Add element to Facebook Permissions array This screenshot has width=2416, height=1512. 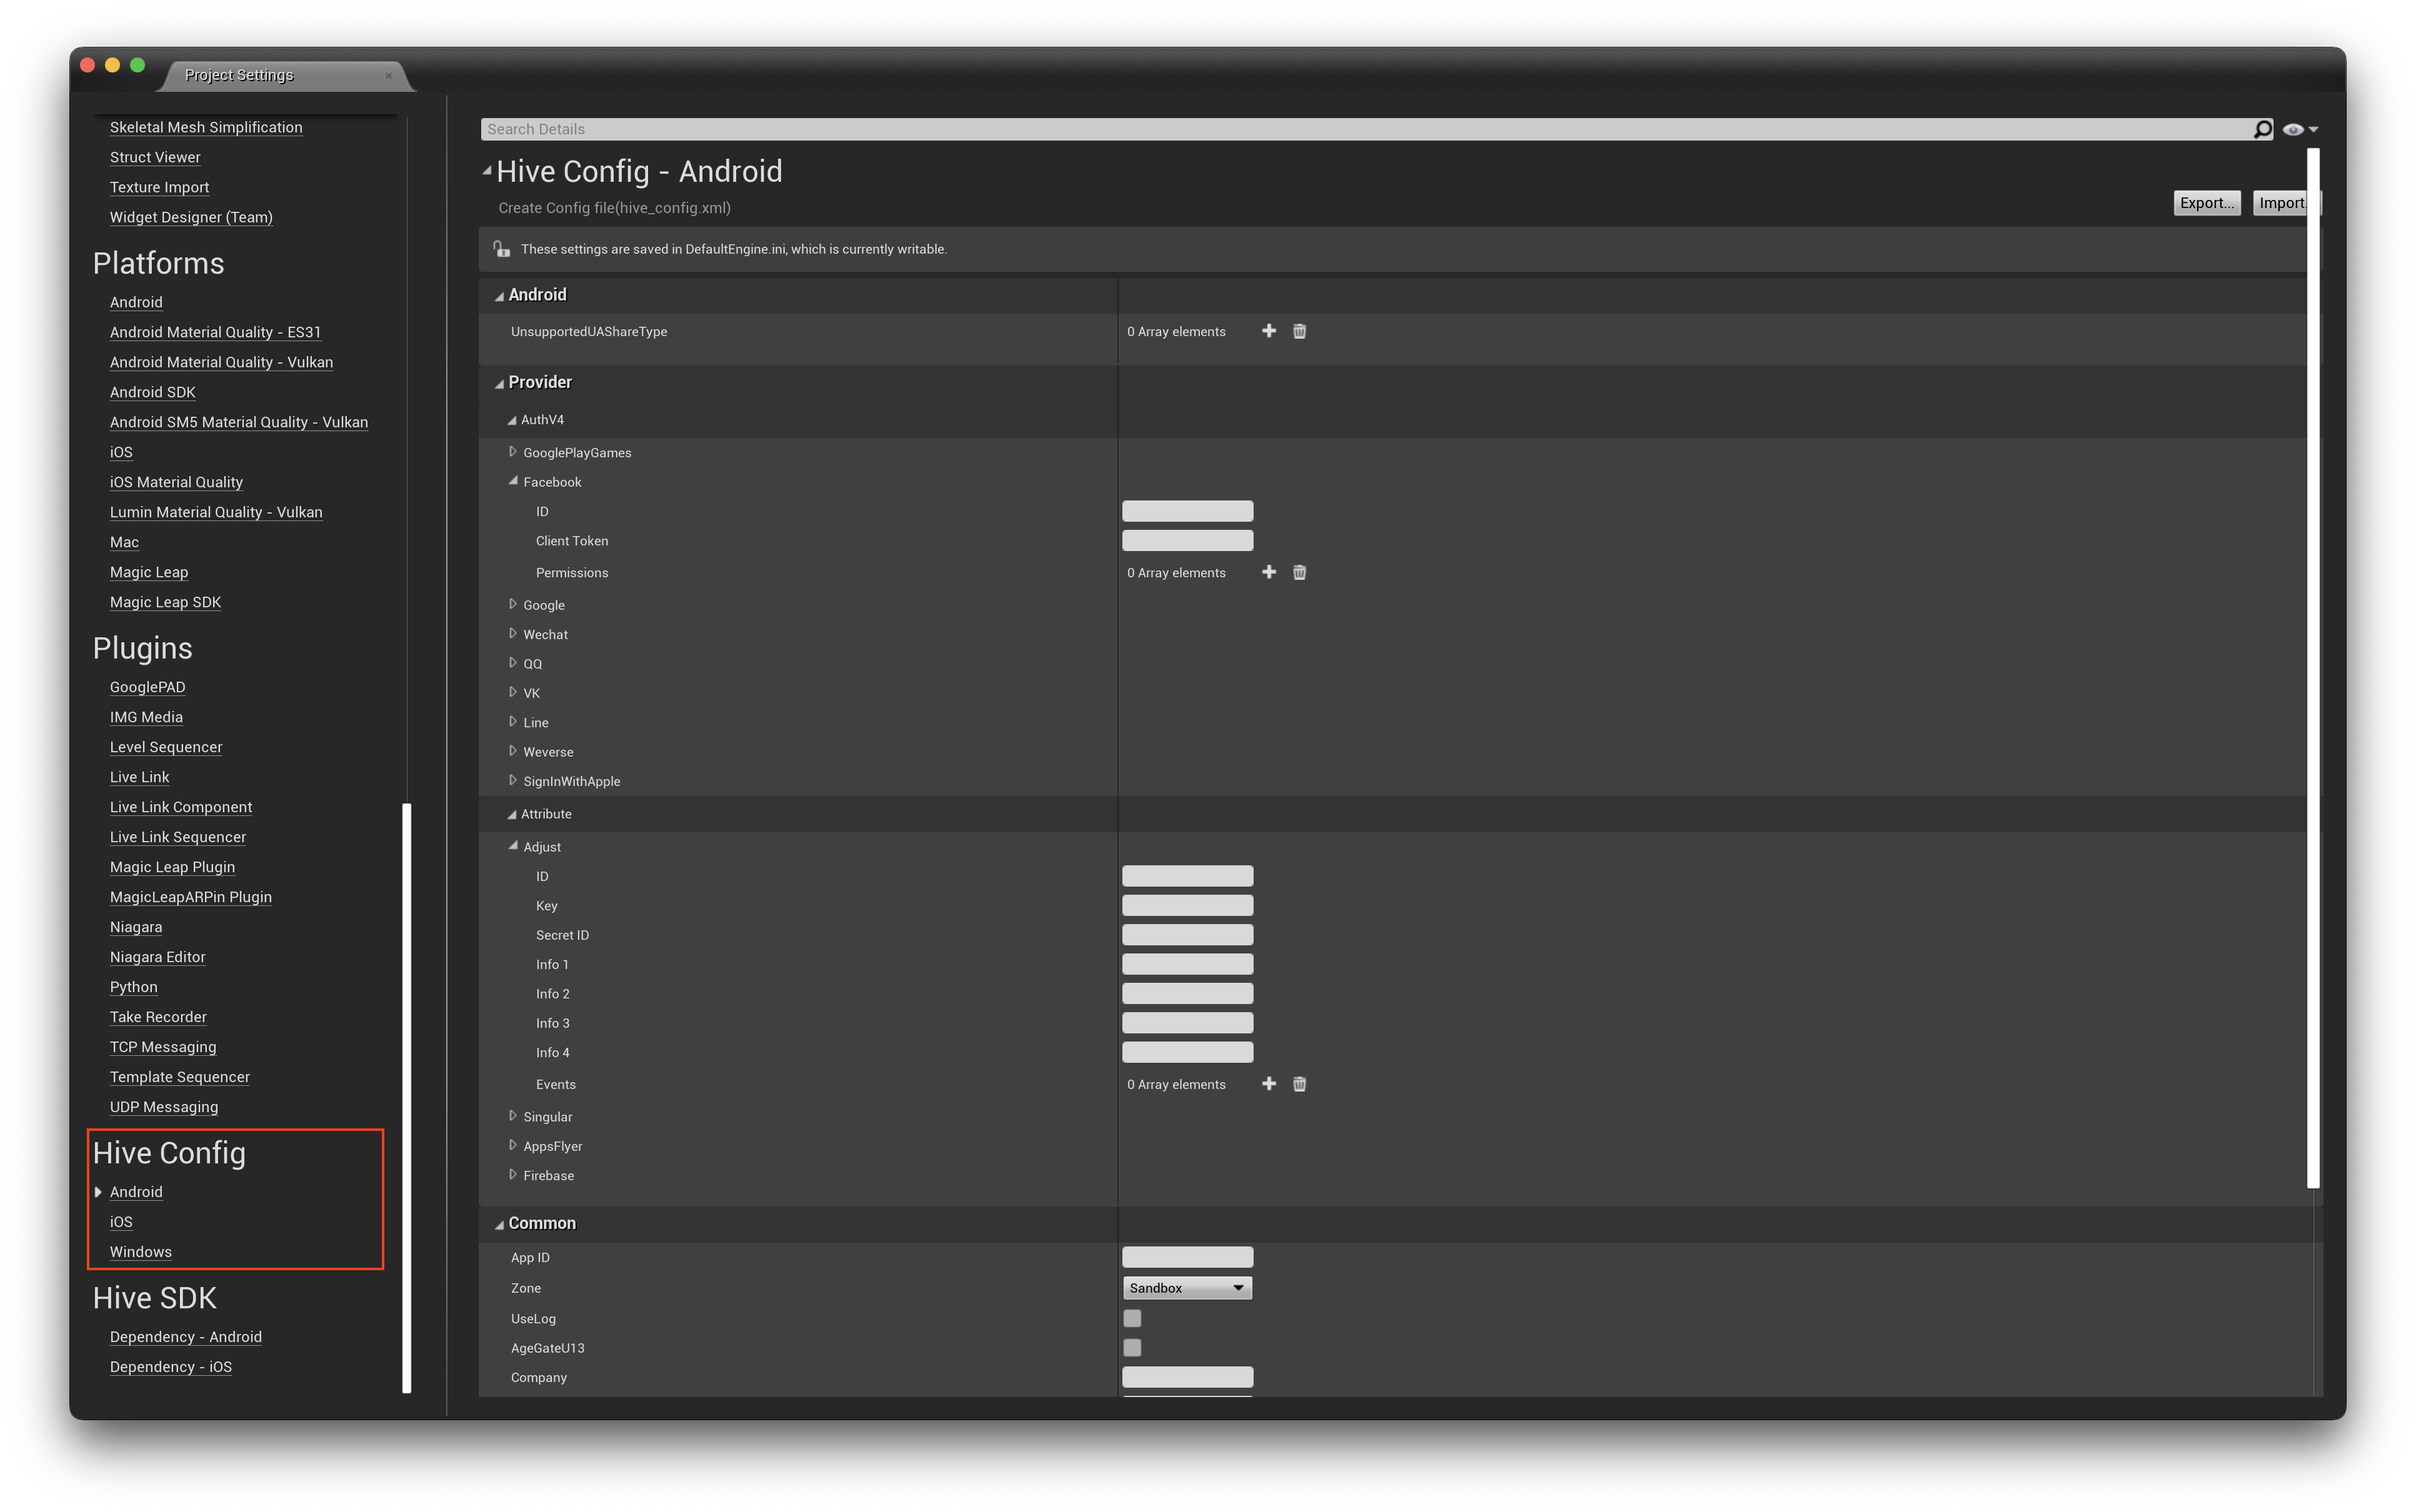point(1268,572)
